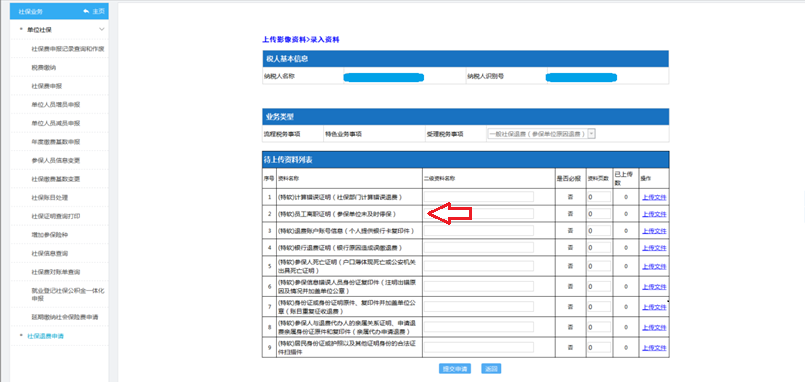
Task: Click 资料页数 field in row 9
Action: [599, 347]
